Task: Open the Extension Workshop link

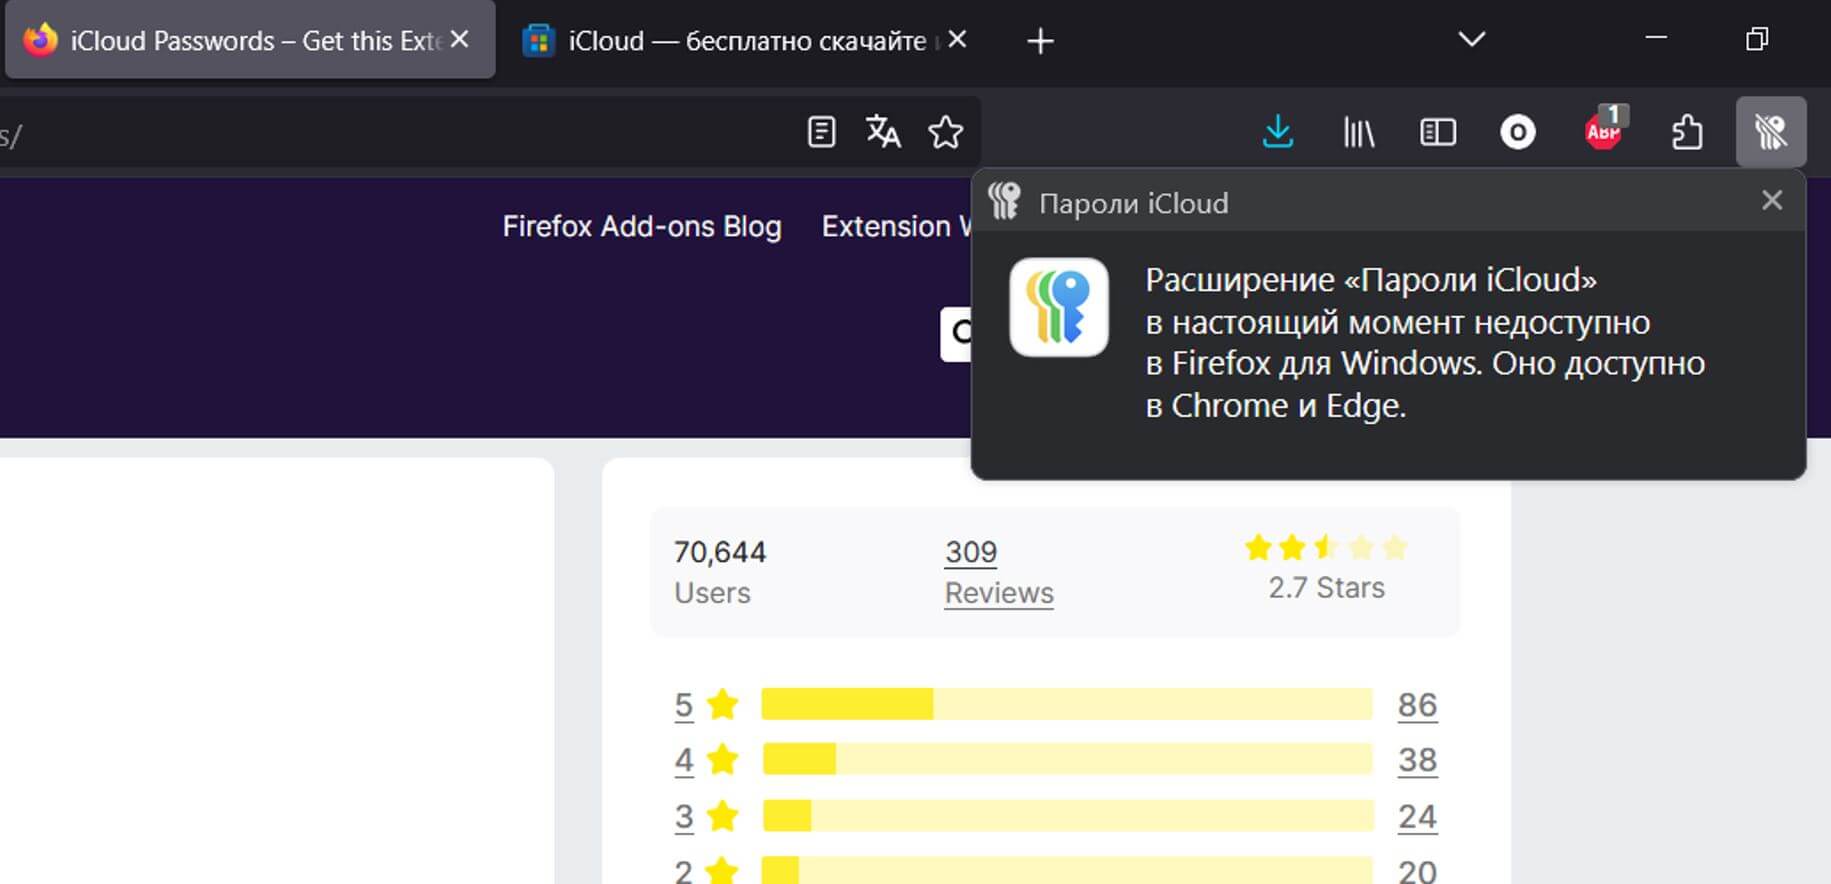Action: click(896, 226)
